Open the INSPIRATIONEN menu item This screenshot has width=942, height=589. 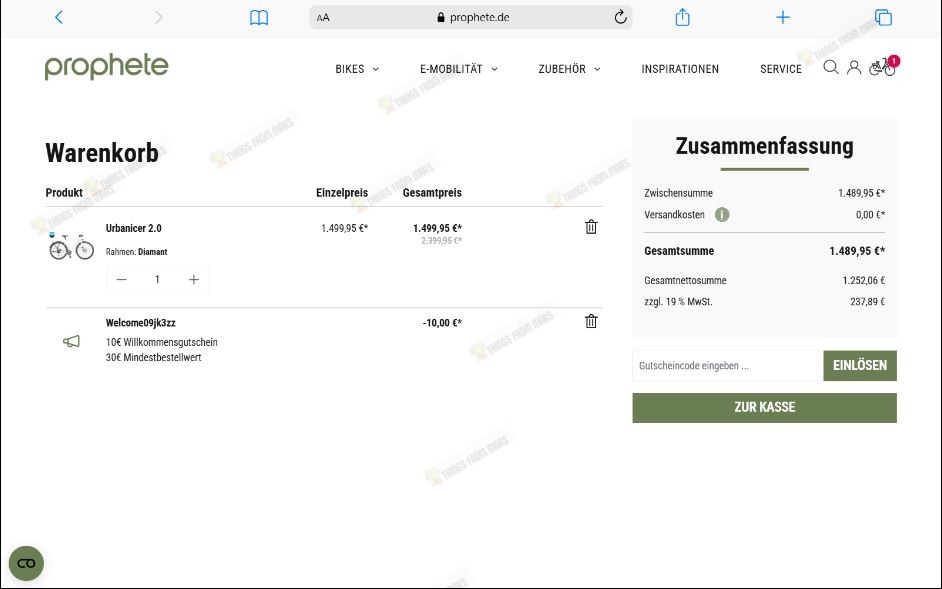680,69
